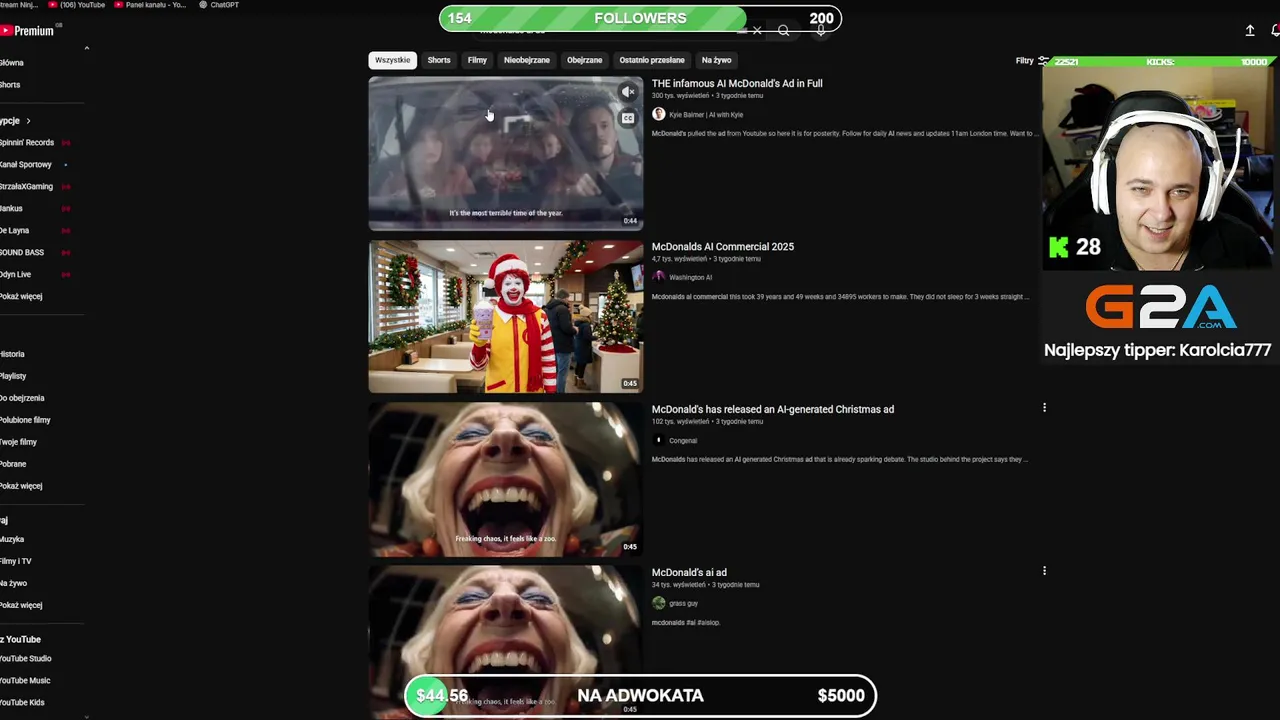Click the Filtry button label
Viewport: 1280px width, 720px height.
pos(1024,61)
